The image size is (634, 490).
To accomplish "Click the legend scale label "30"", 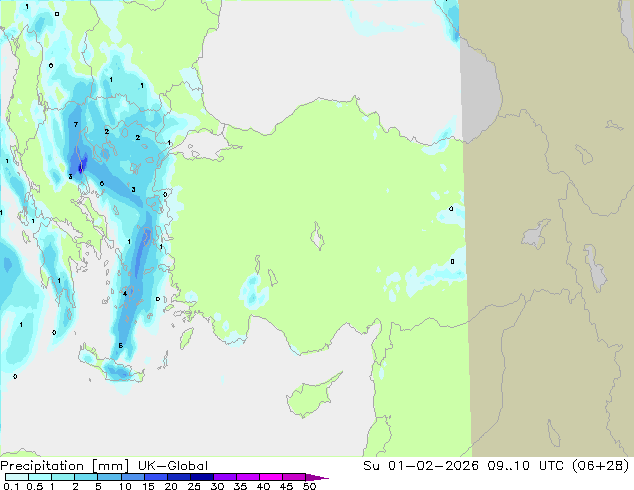I will 217,486.
